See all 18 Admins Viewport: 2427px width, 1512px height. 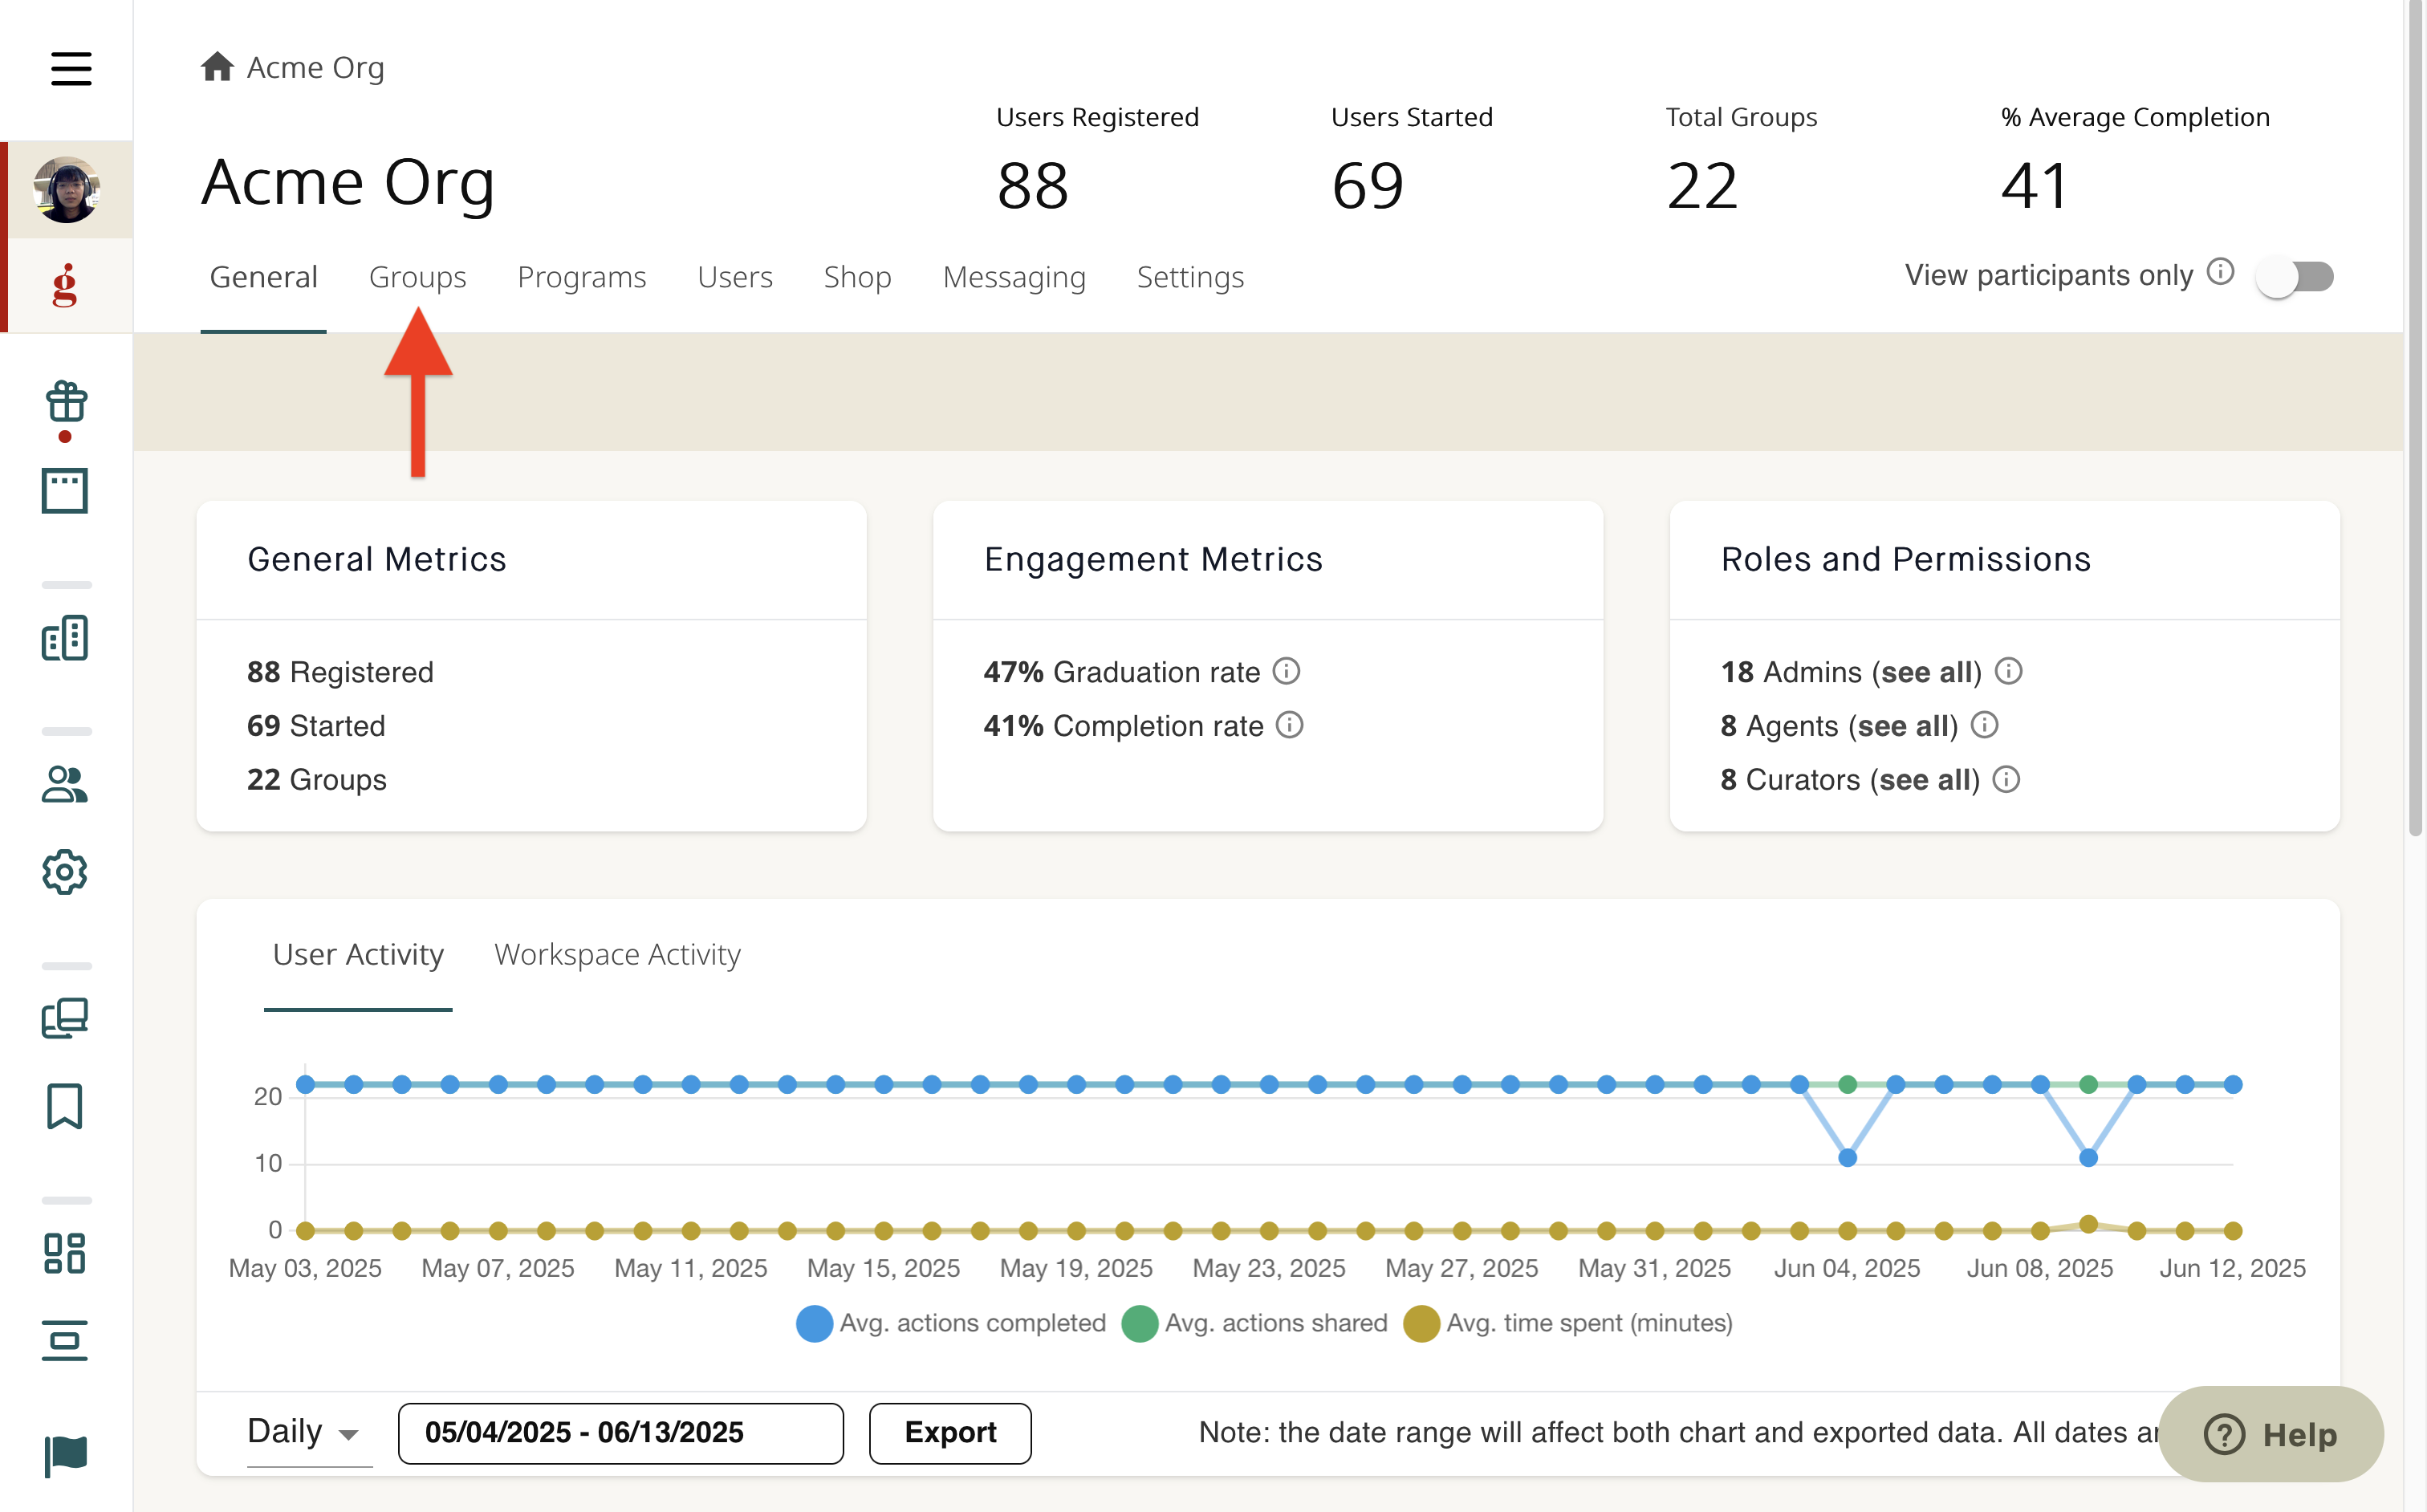[1926, 672]
